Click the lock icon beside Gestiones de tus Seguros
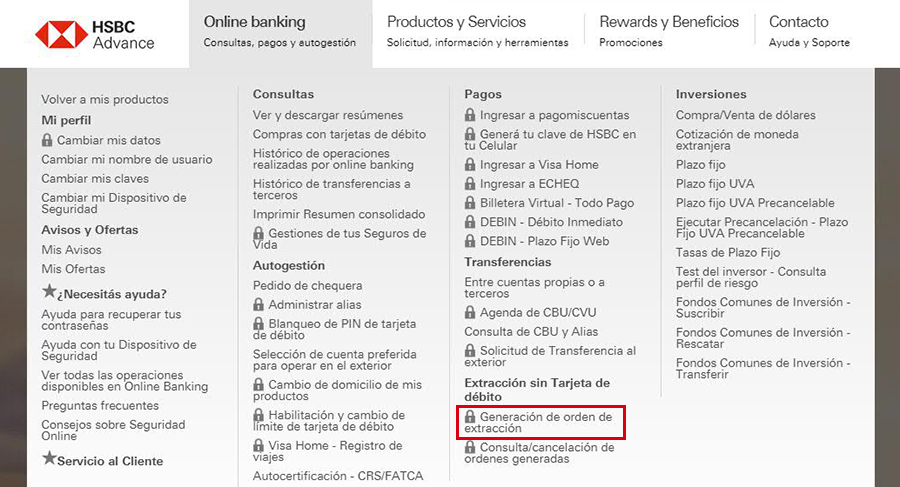 coord(258,233)
